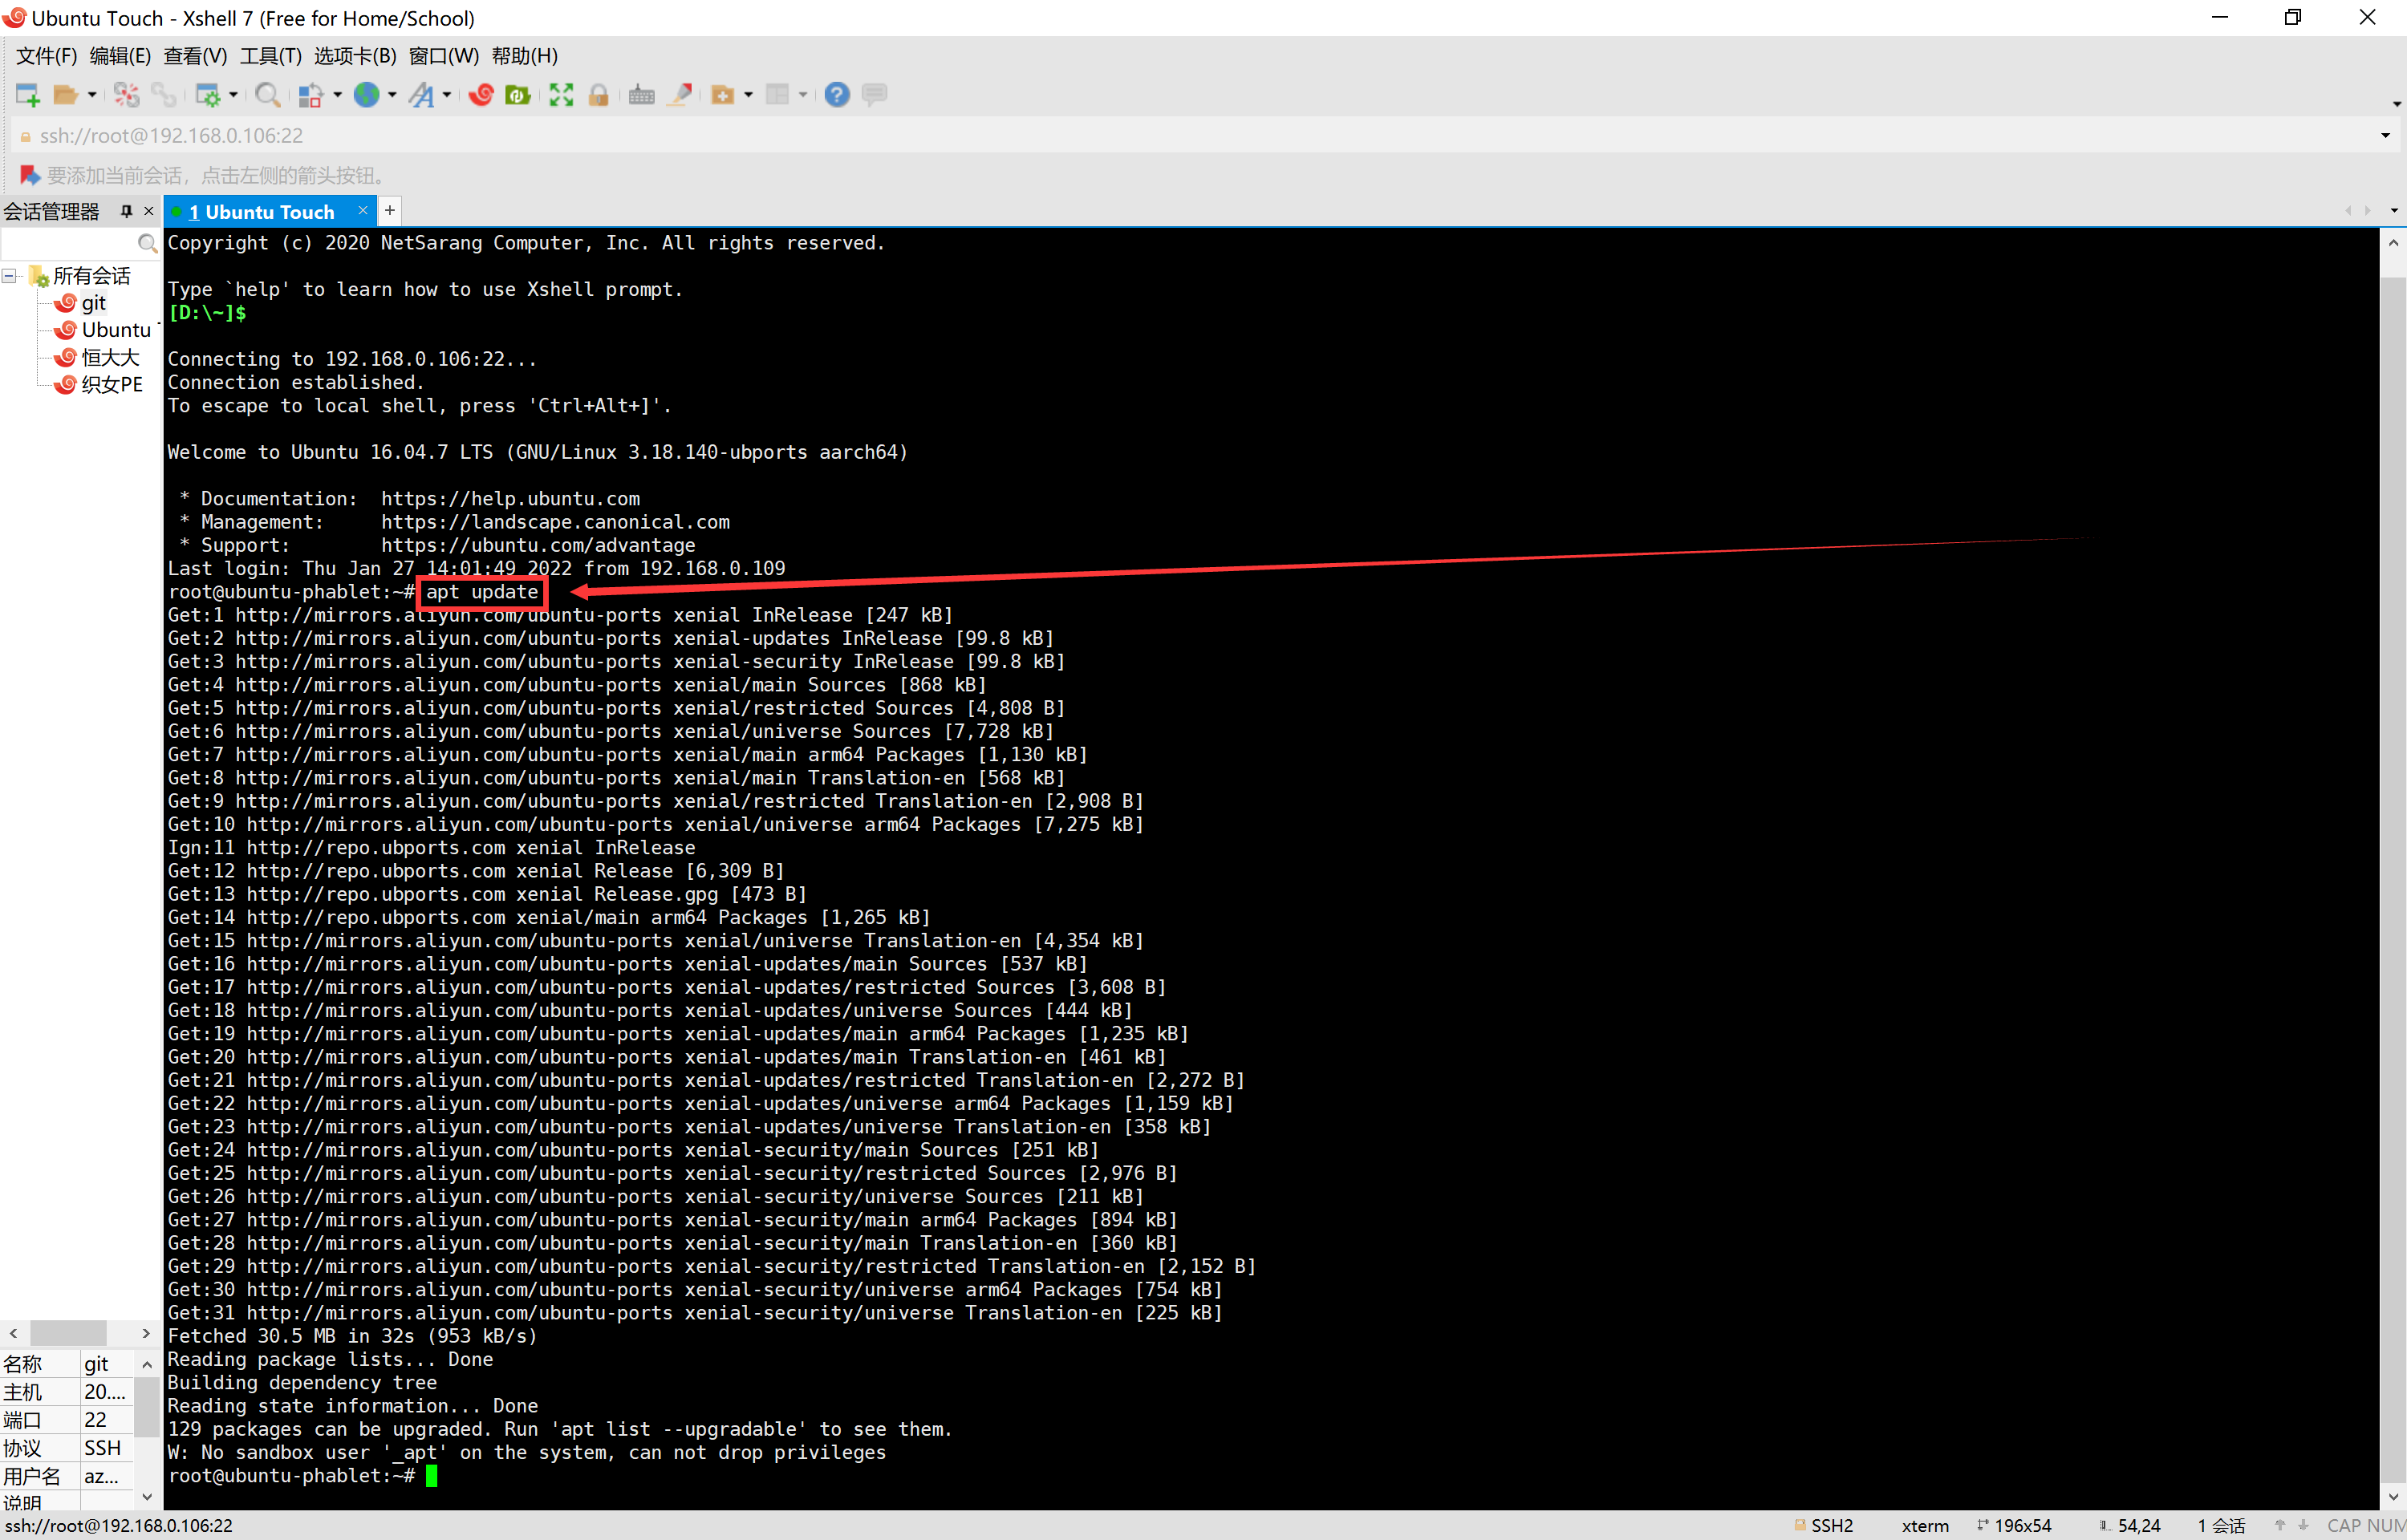Image resolution: width=2407 pixels, height=1540 pixels.
Task: Click the + button to open a new tab
Action: pyautogui.click(x=389, y=211)
